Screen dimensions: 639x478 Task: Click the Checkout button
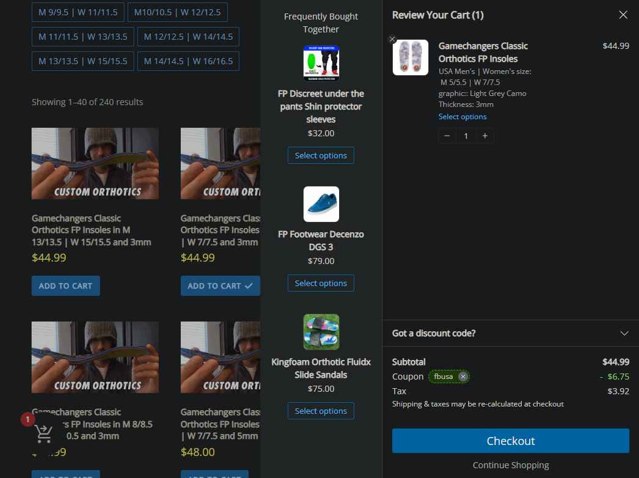510,441
